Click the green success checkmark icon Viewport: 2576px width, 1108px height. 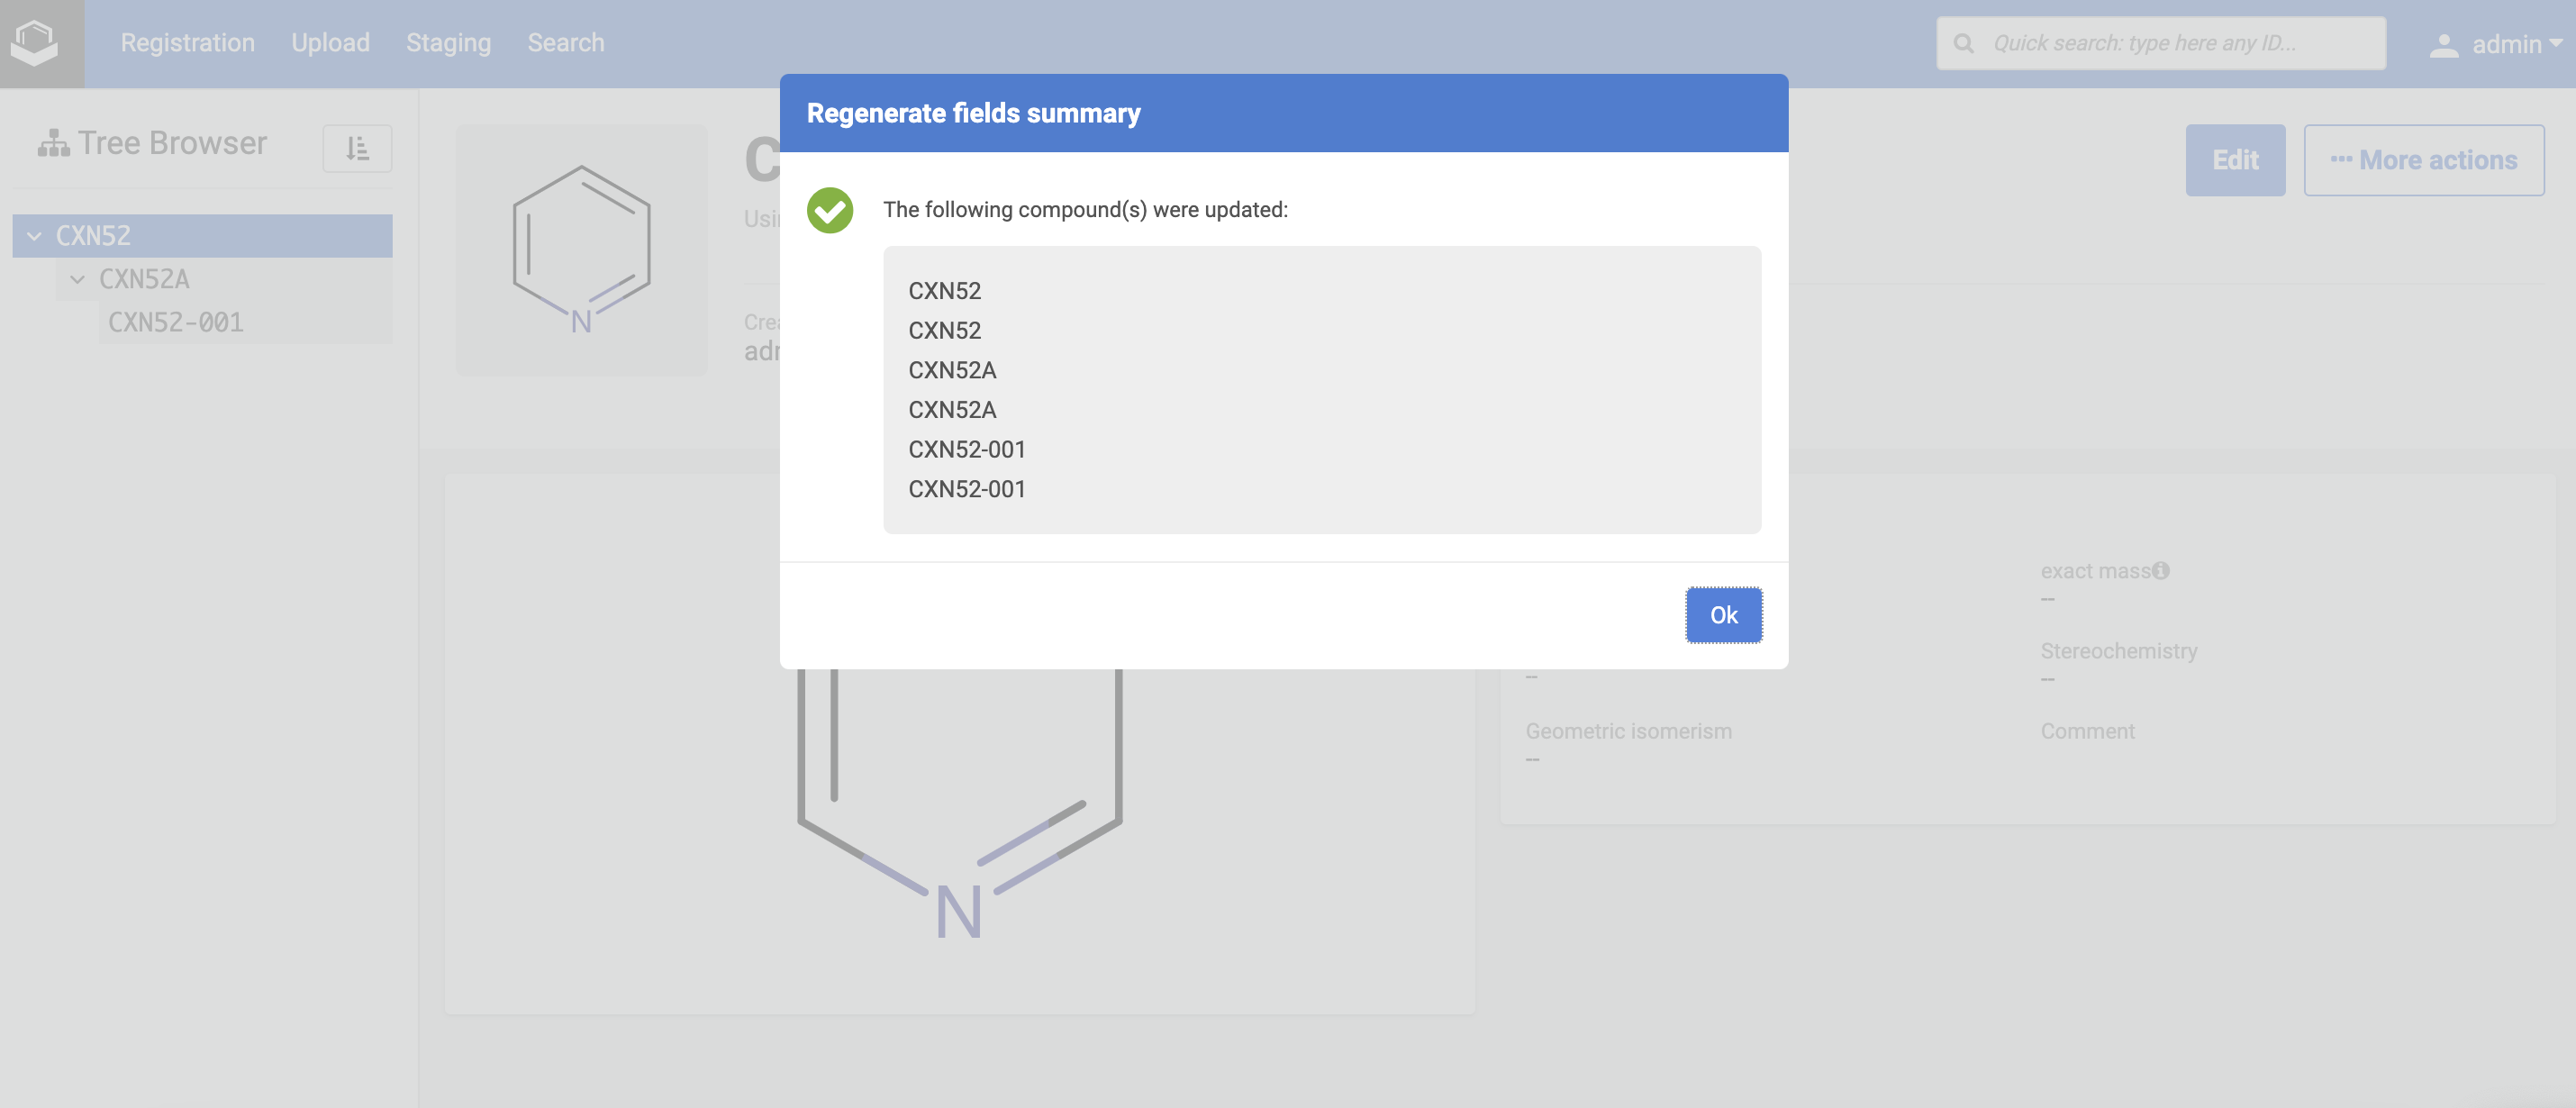(x=830, y=210)
